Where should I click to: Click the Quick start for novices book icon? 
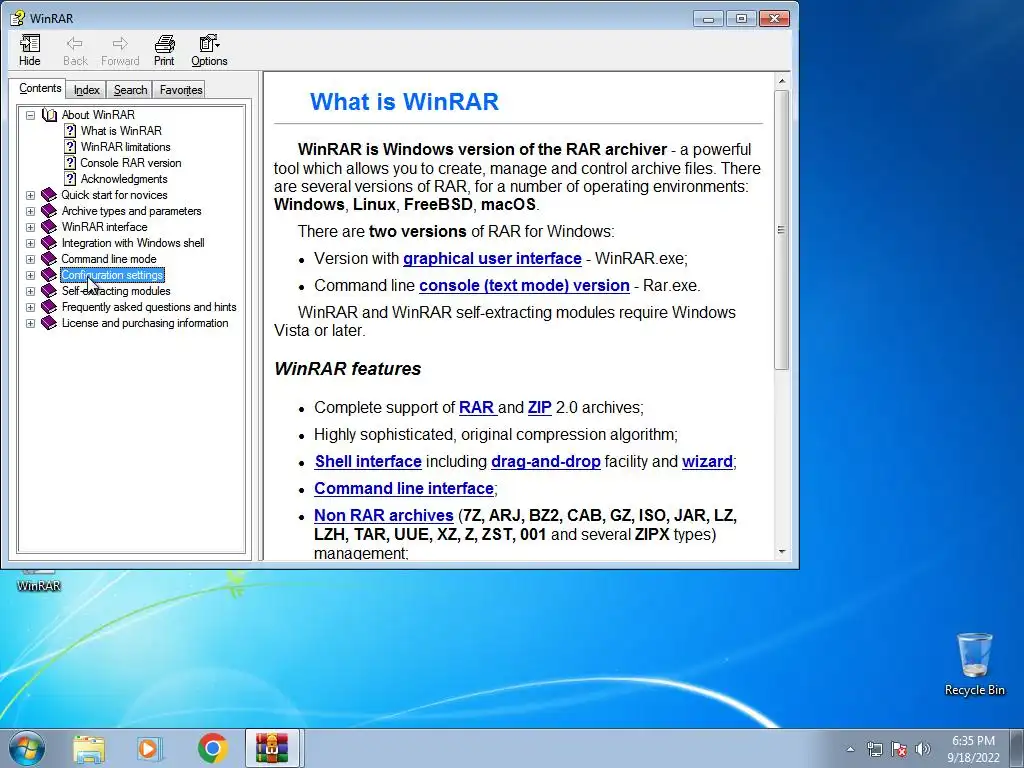[x=49, y=195]
